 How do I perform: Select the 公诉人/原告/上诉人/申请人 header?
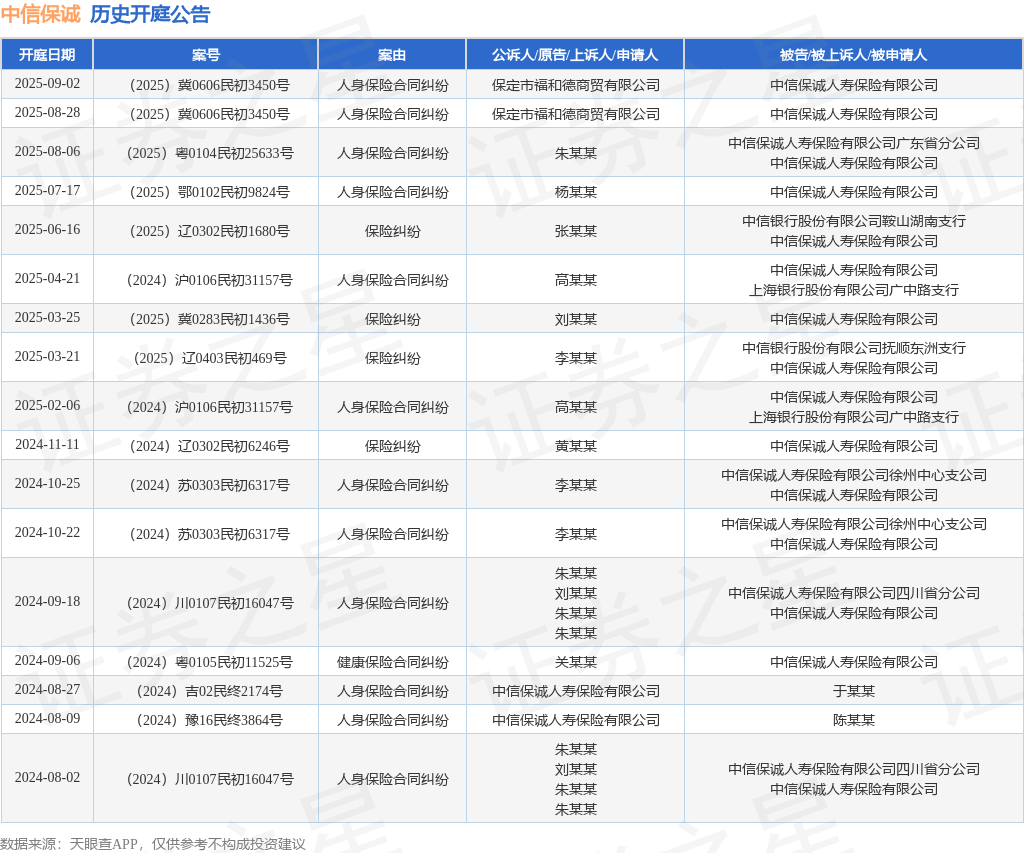point(575,55)
